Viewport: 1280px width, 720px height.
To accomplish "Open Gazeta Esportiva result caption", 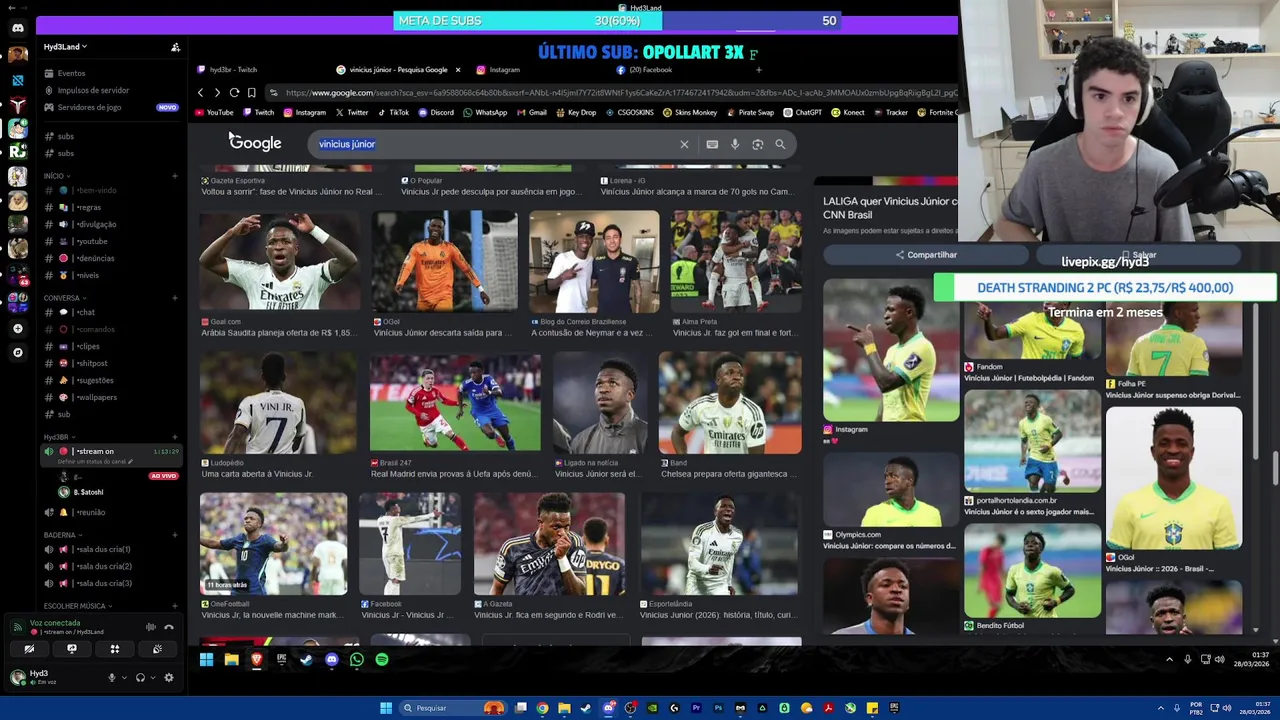I will click(291, 186).
